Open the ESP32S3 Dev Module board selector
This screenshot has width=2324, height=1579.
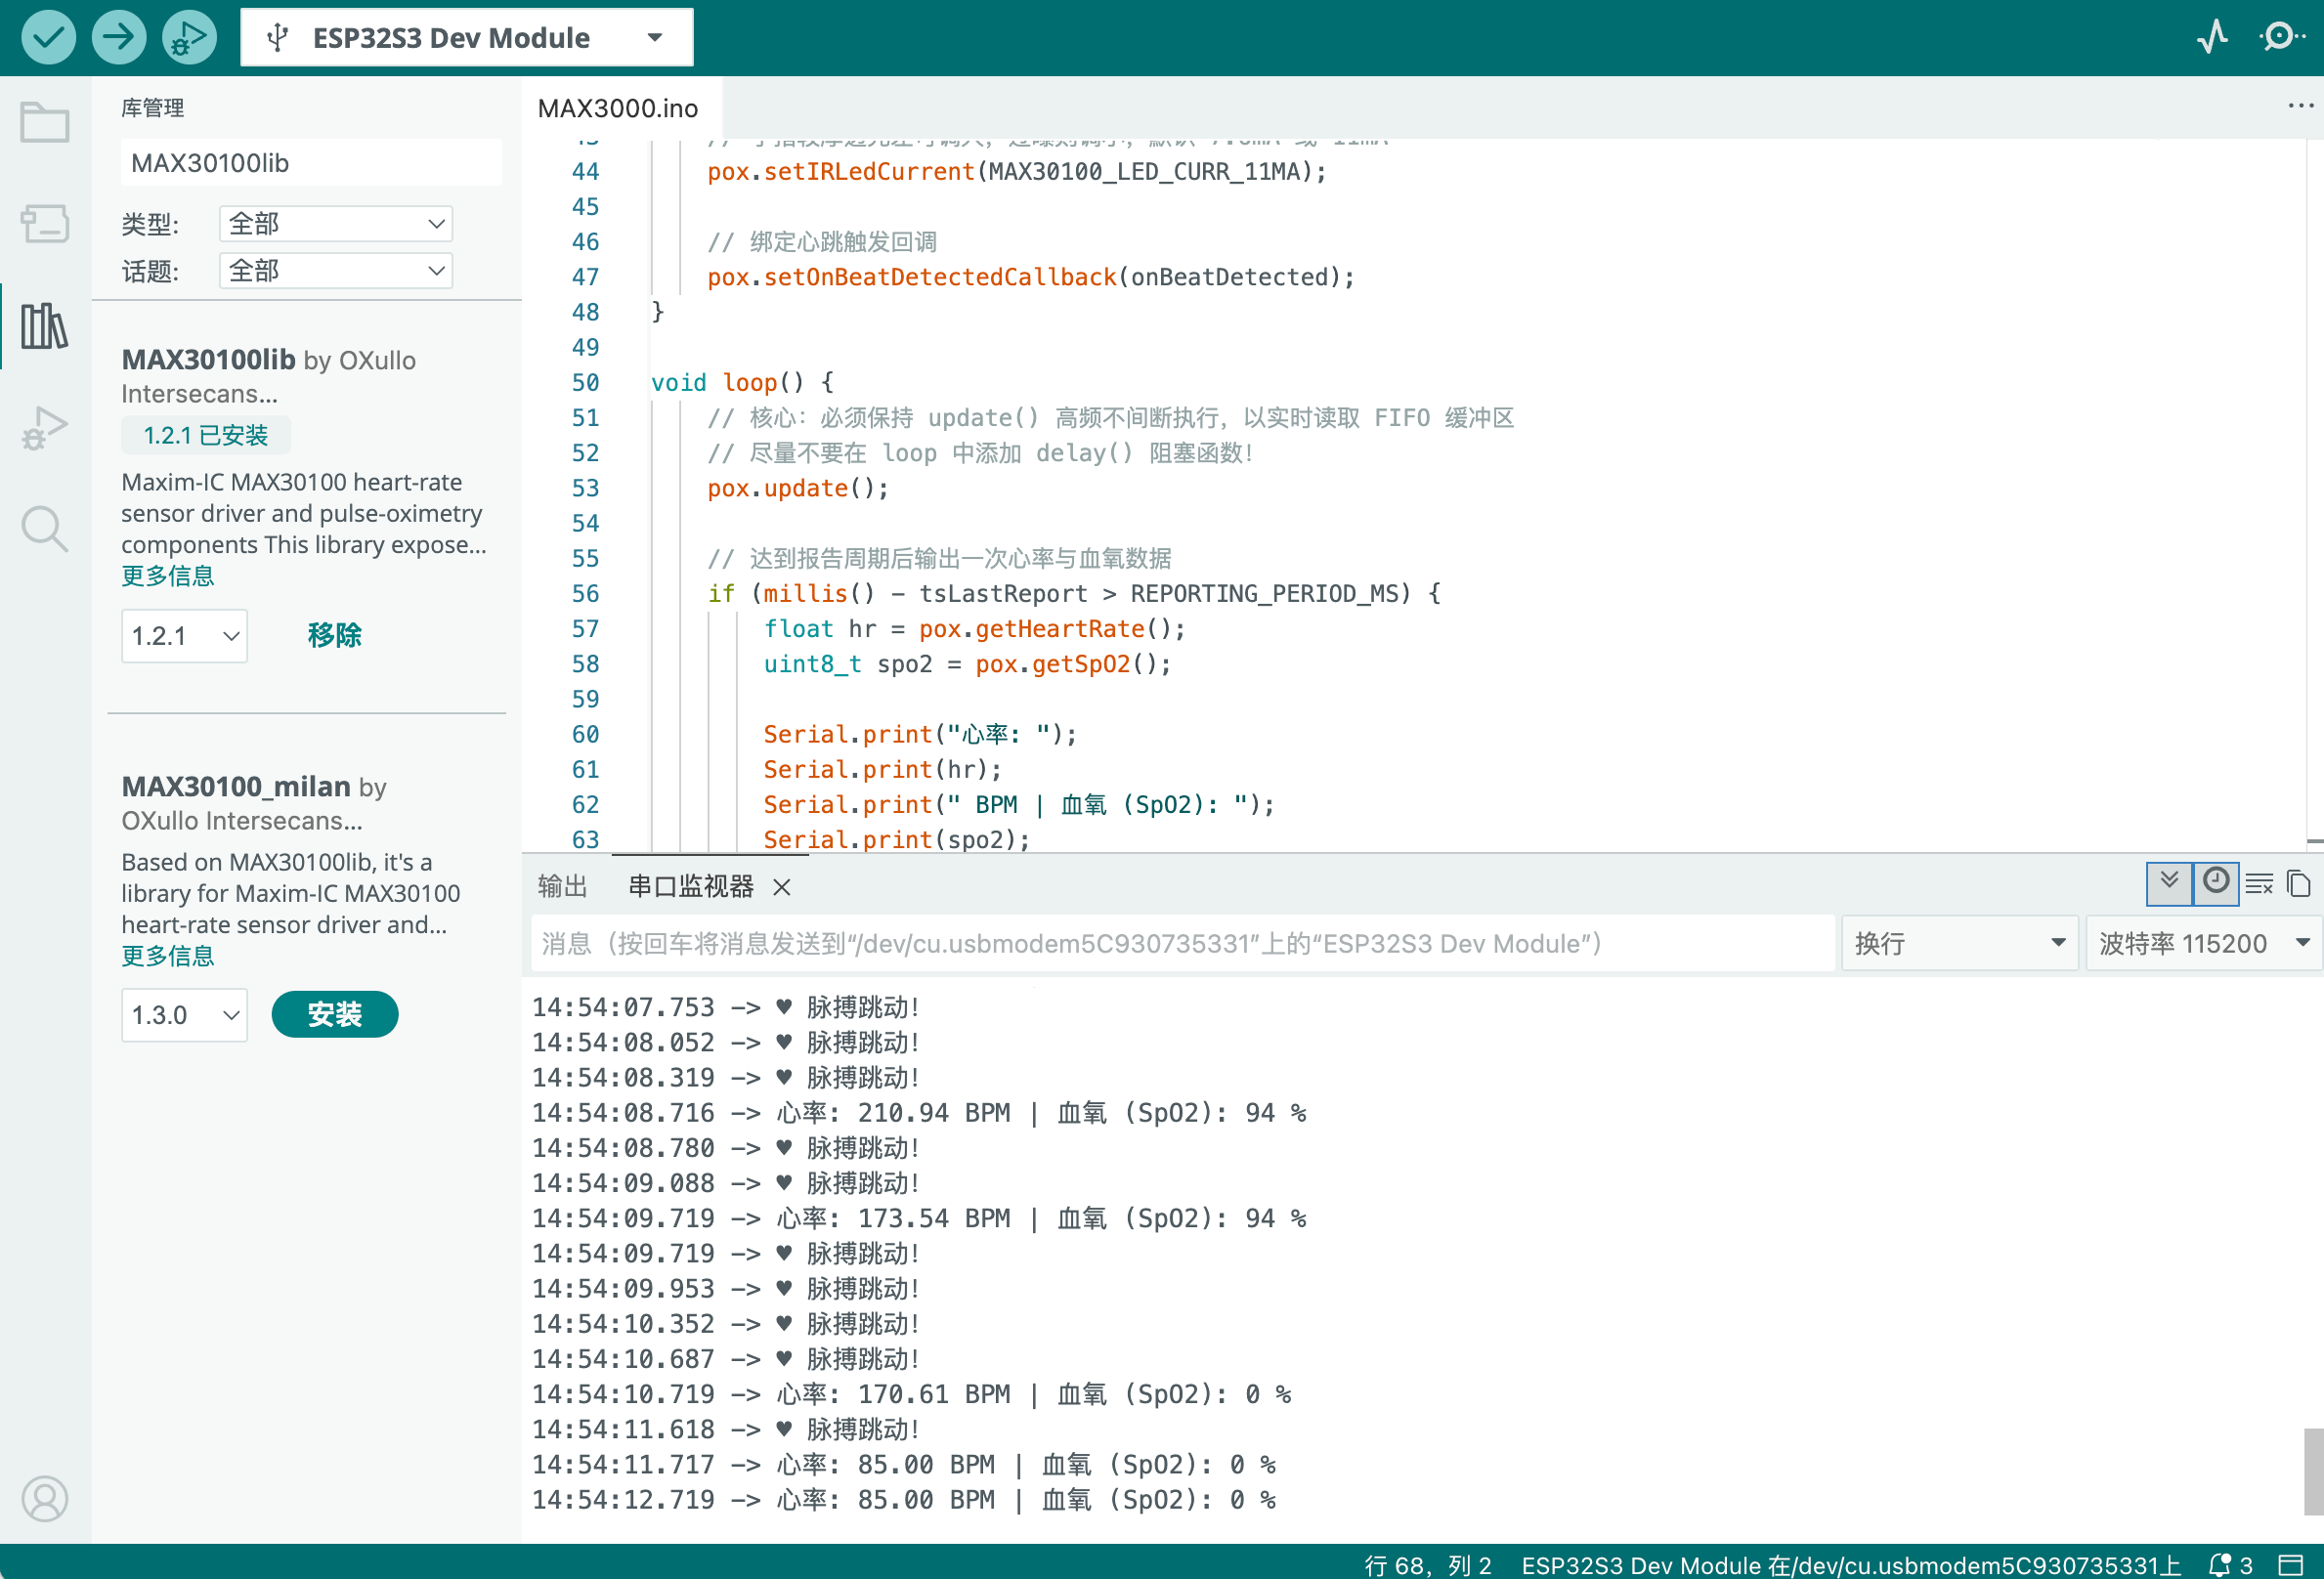coord(467,38)
